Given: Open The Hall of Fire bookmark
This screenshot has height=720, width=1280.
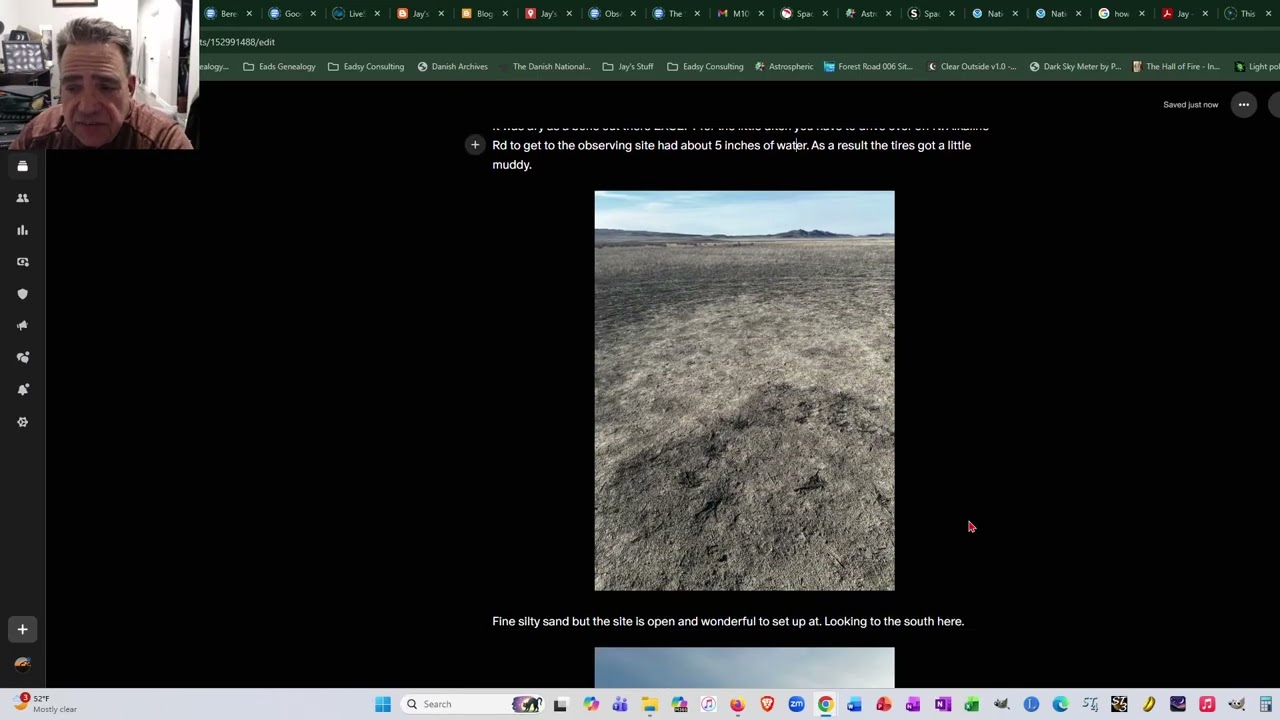Looking at the screenshot, I should pos(1176,67).
